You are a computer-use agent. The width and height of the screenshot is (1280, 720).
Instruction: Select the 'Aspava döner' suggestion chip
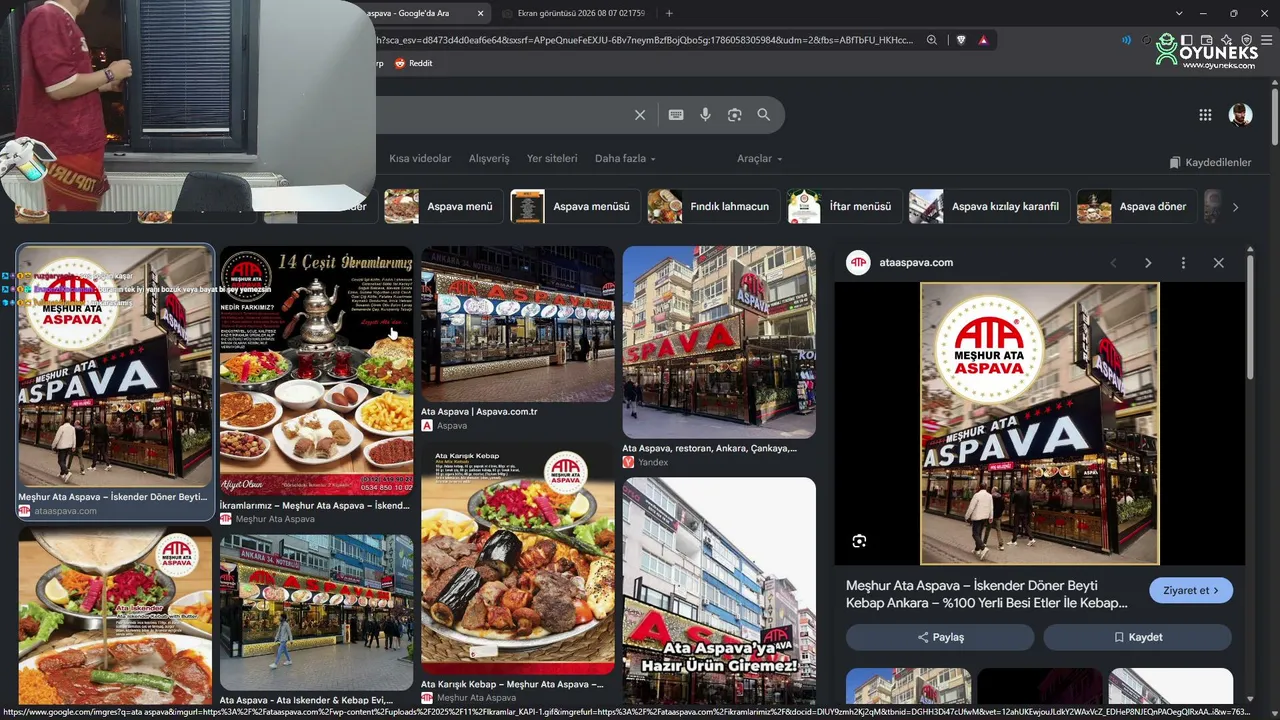[1136, 207]
